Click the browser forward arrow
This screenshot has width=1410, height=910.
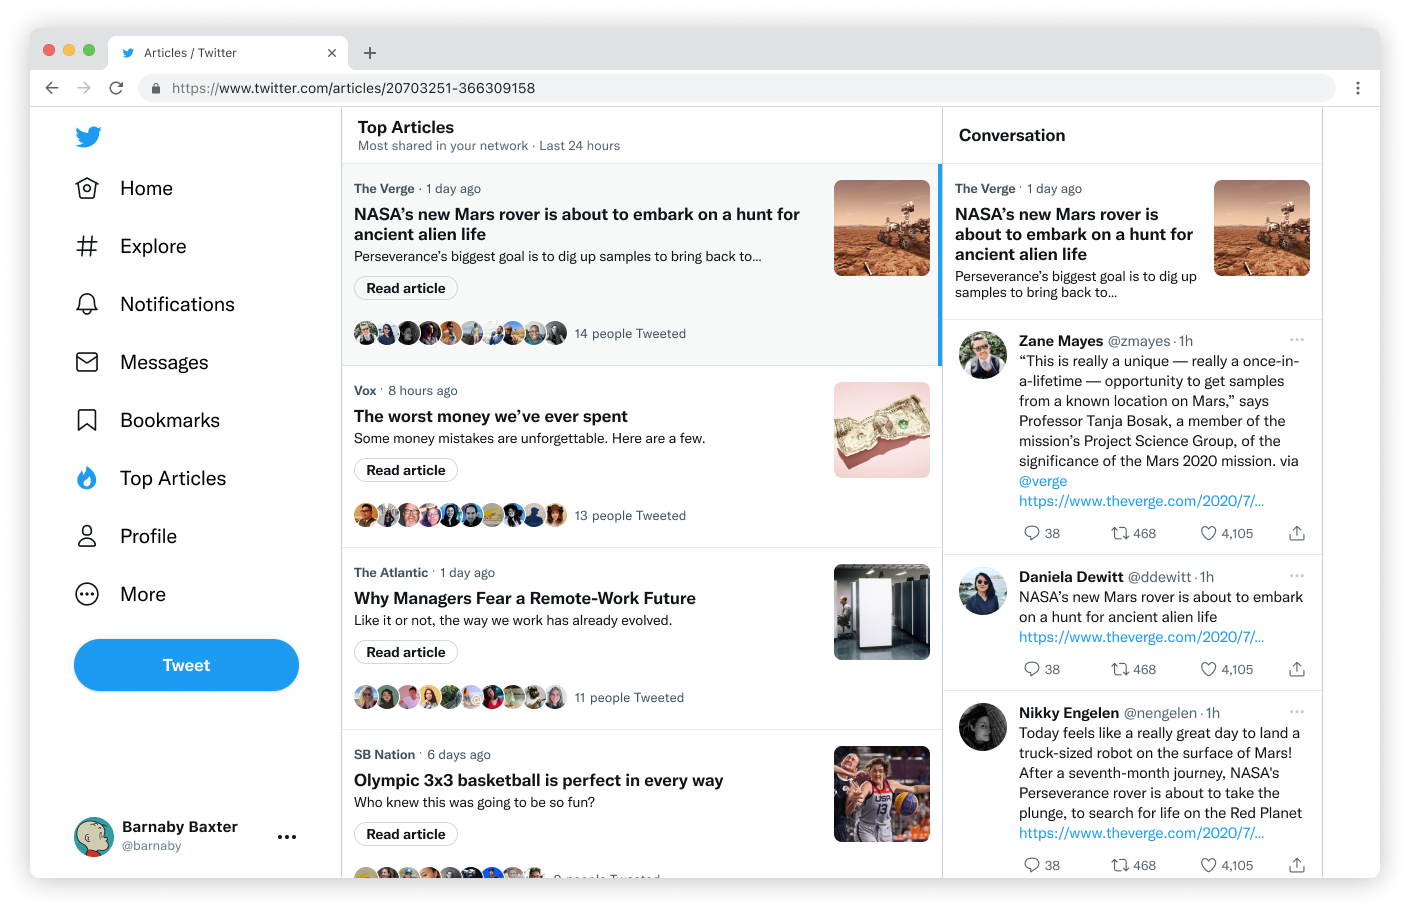84,88
